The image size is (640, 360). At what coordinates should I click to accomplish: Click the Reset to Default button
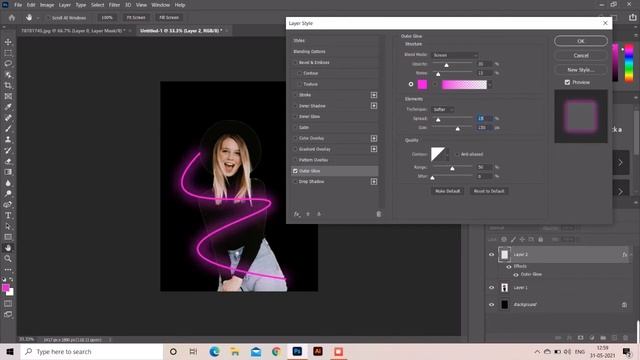coord(489,191)
